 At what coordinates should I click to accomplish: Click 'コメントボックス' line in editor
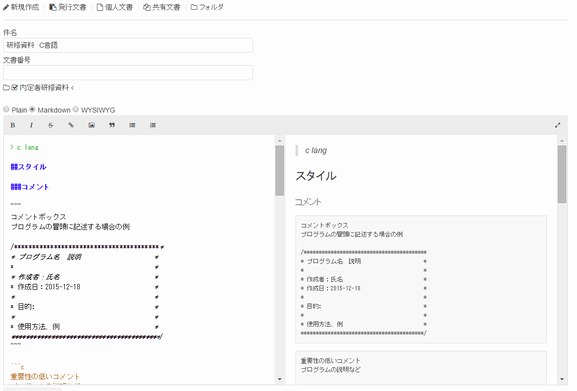(39, 217)
